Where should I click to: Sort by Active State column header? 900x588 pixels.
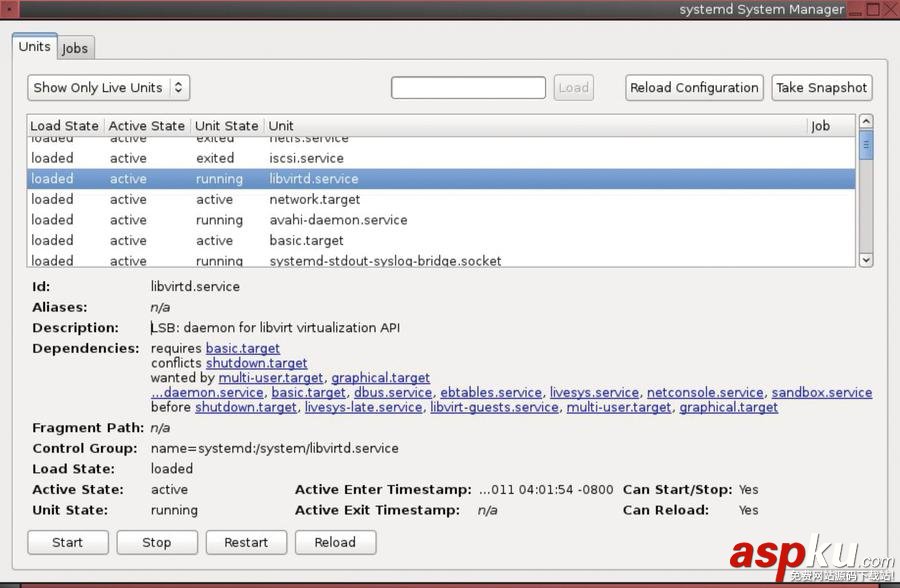147,126
